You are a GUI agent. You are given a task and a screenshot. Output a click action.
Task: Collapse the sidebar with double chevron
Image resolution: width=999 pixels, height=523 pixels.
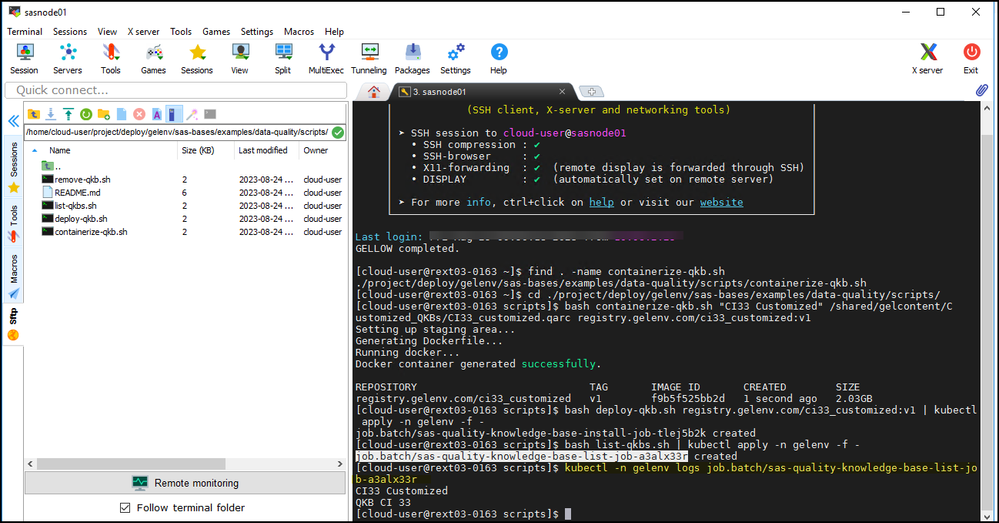click(13, 121)
